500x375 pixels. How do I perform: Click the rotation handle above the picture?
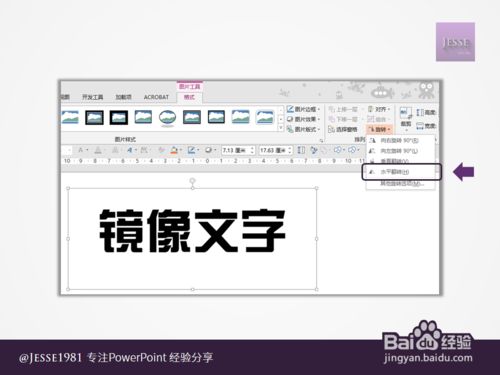pos(192,181)
